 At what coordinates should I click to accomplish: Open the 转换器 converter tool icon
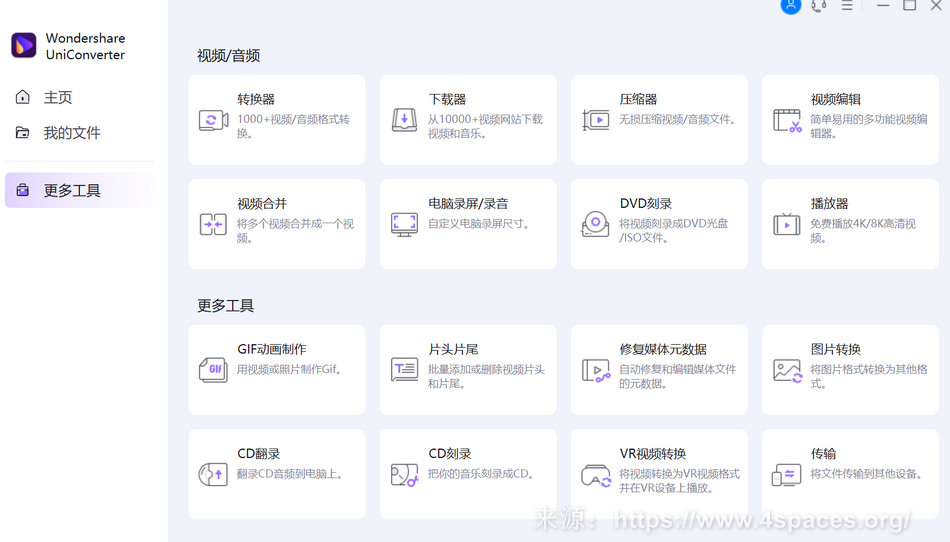click(x=213, y=120)
